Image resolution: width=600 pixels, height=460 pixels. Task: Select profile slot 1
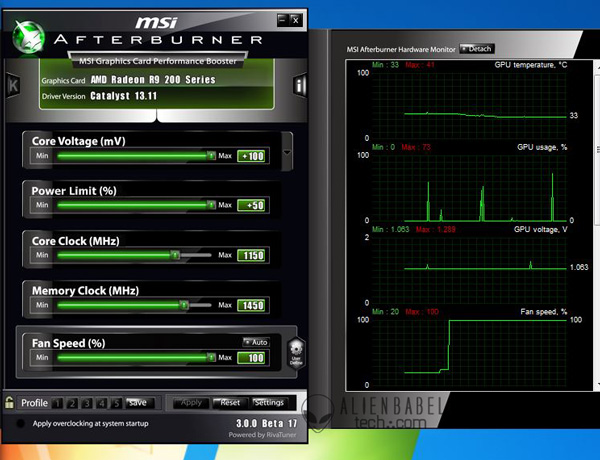(57, 403)
